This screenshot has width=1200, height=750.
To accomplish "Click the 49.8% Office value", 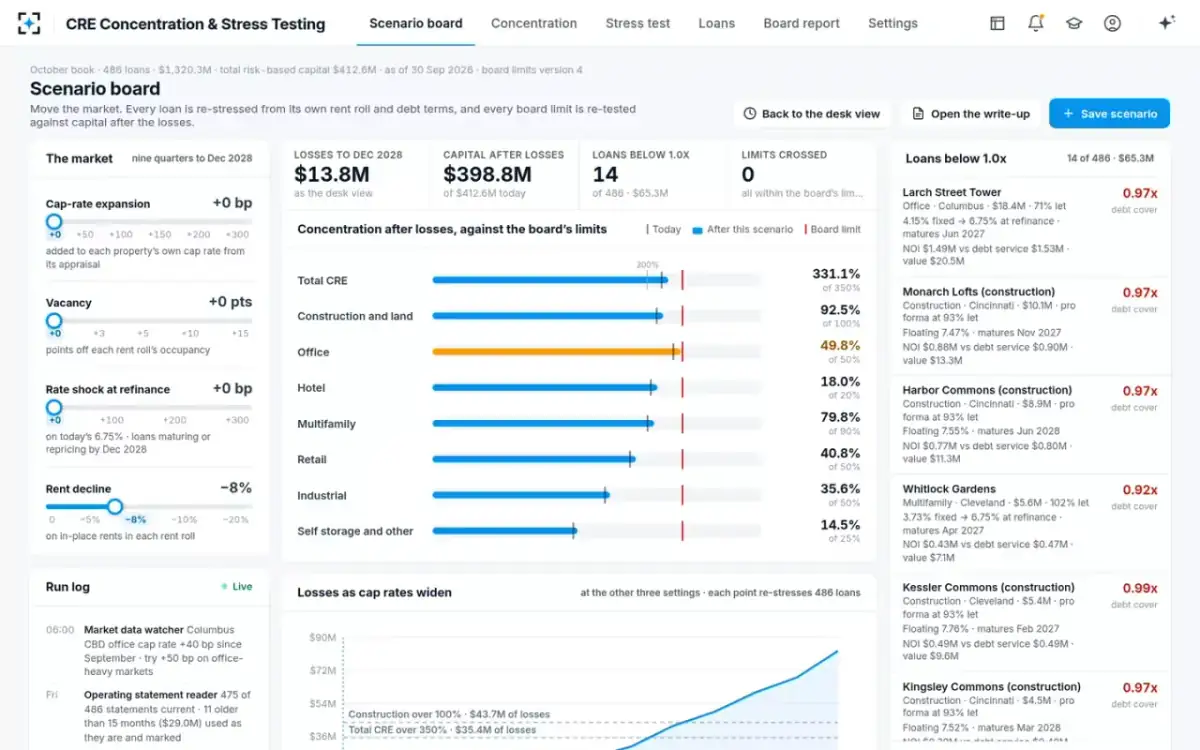I will (840, 345).
